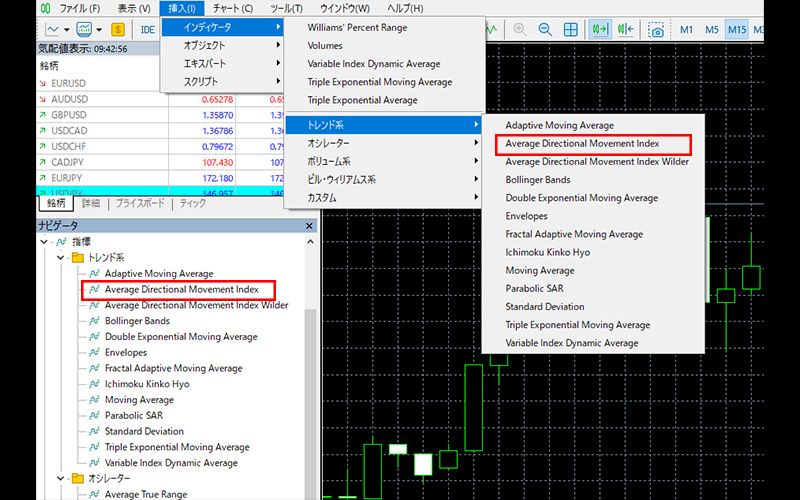Select Average Directional Movement Index Wilder in submenu
Viewport: 800px width, 500px height.
click(597, 161)
